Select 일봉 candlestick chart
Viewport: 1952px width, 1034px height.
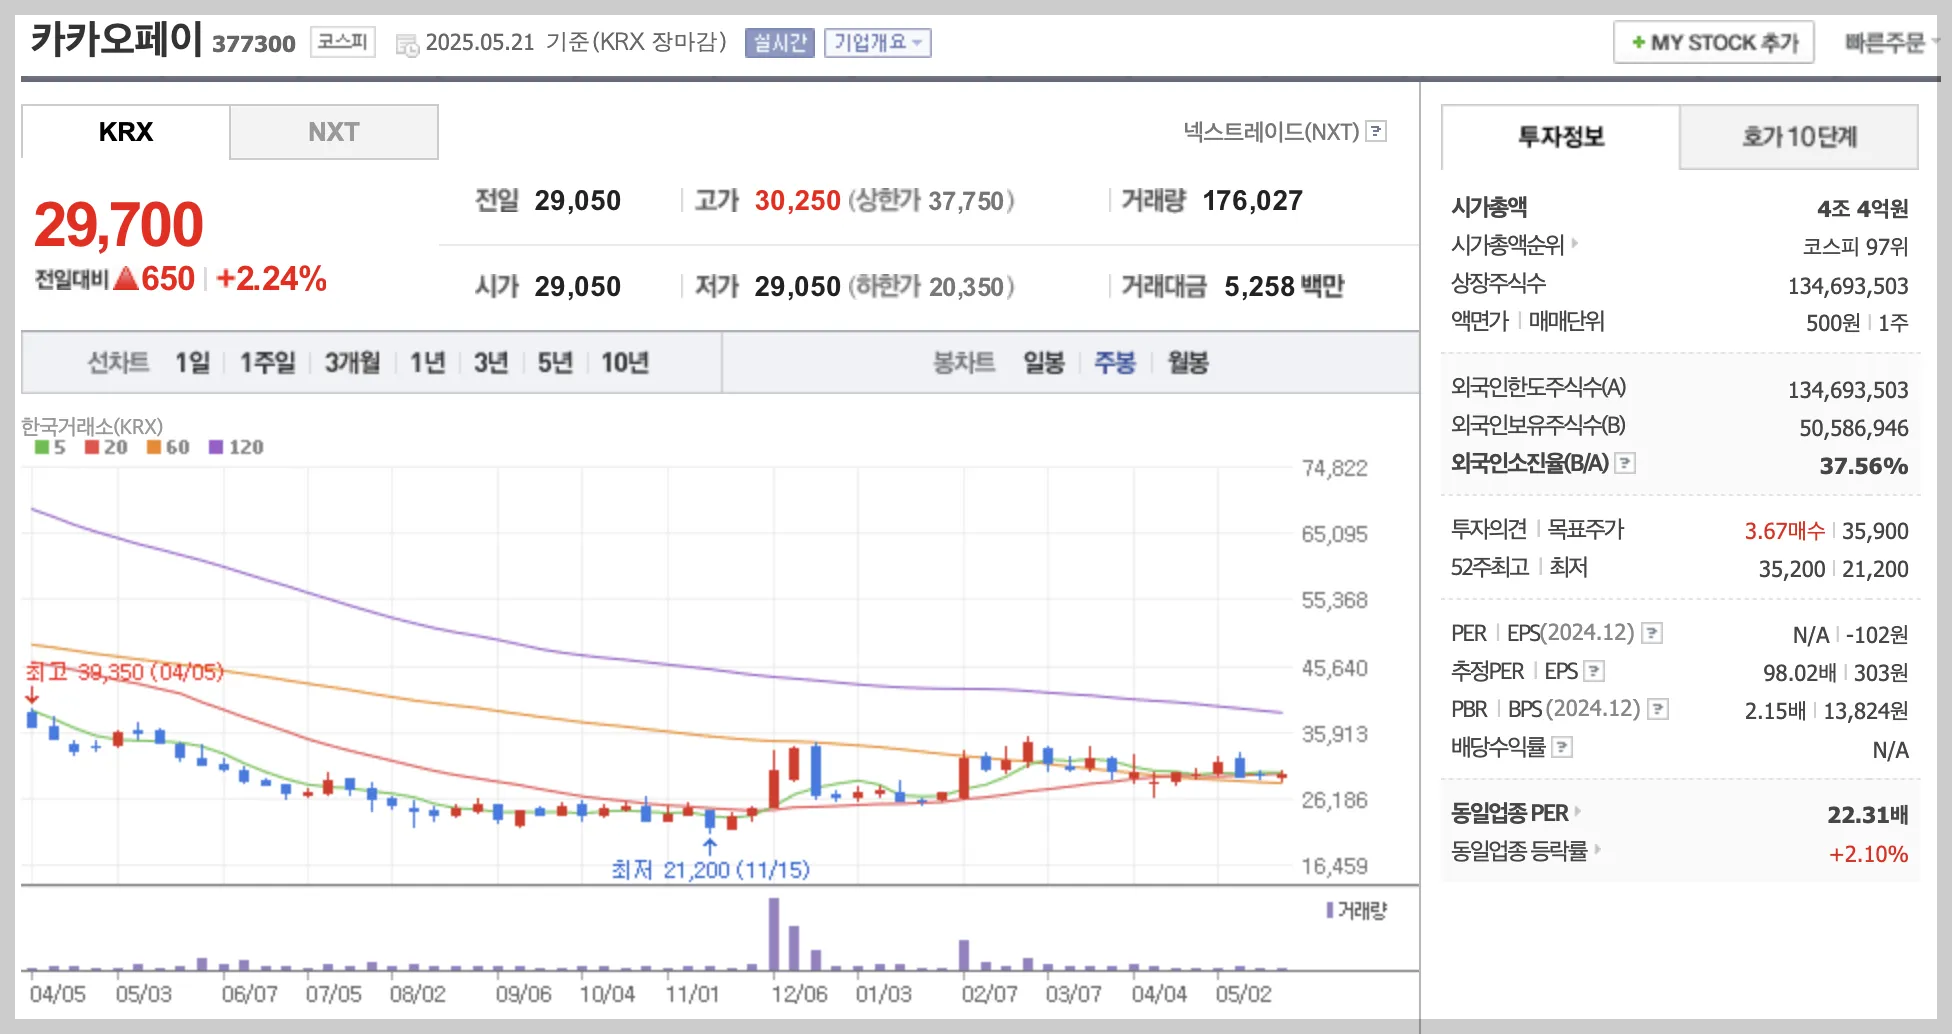click(x=1044, y=362)
